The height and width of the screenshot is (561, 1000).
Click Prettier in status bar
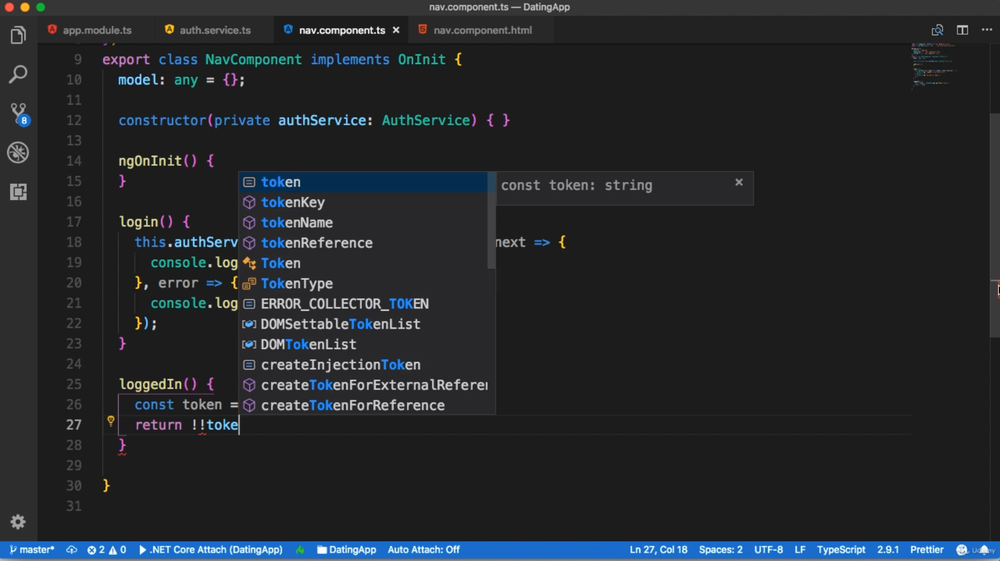pos(927,550)
